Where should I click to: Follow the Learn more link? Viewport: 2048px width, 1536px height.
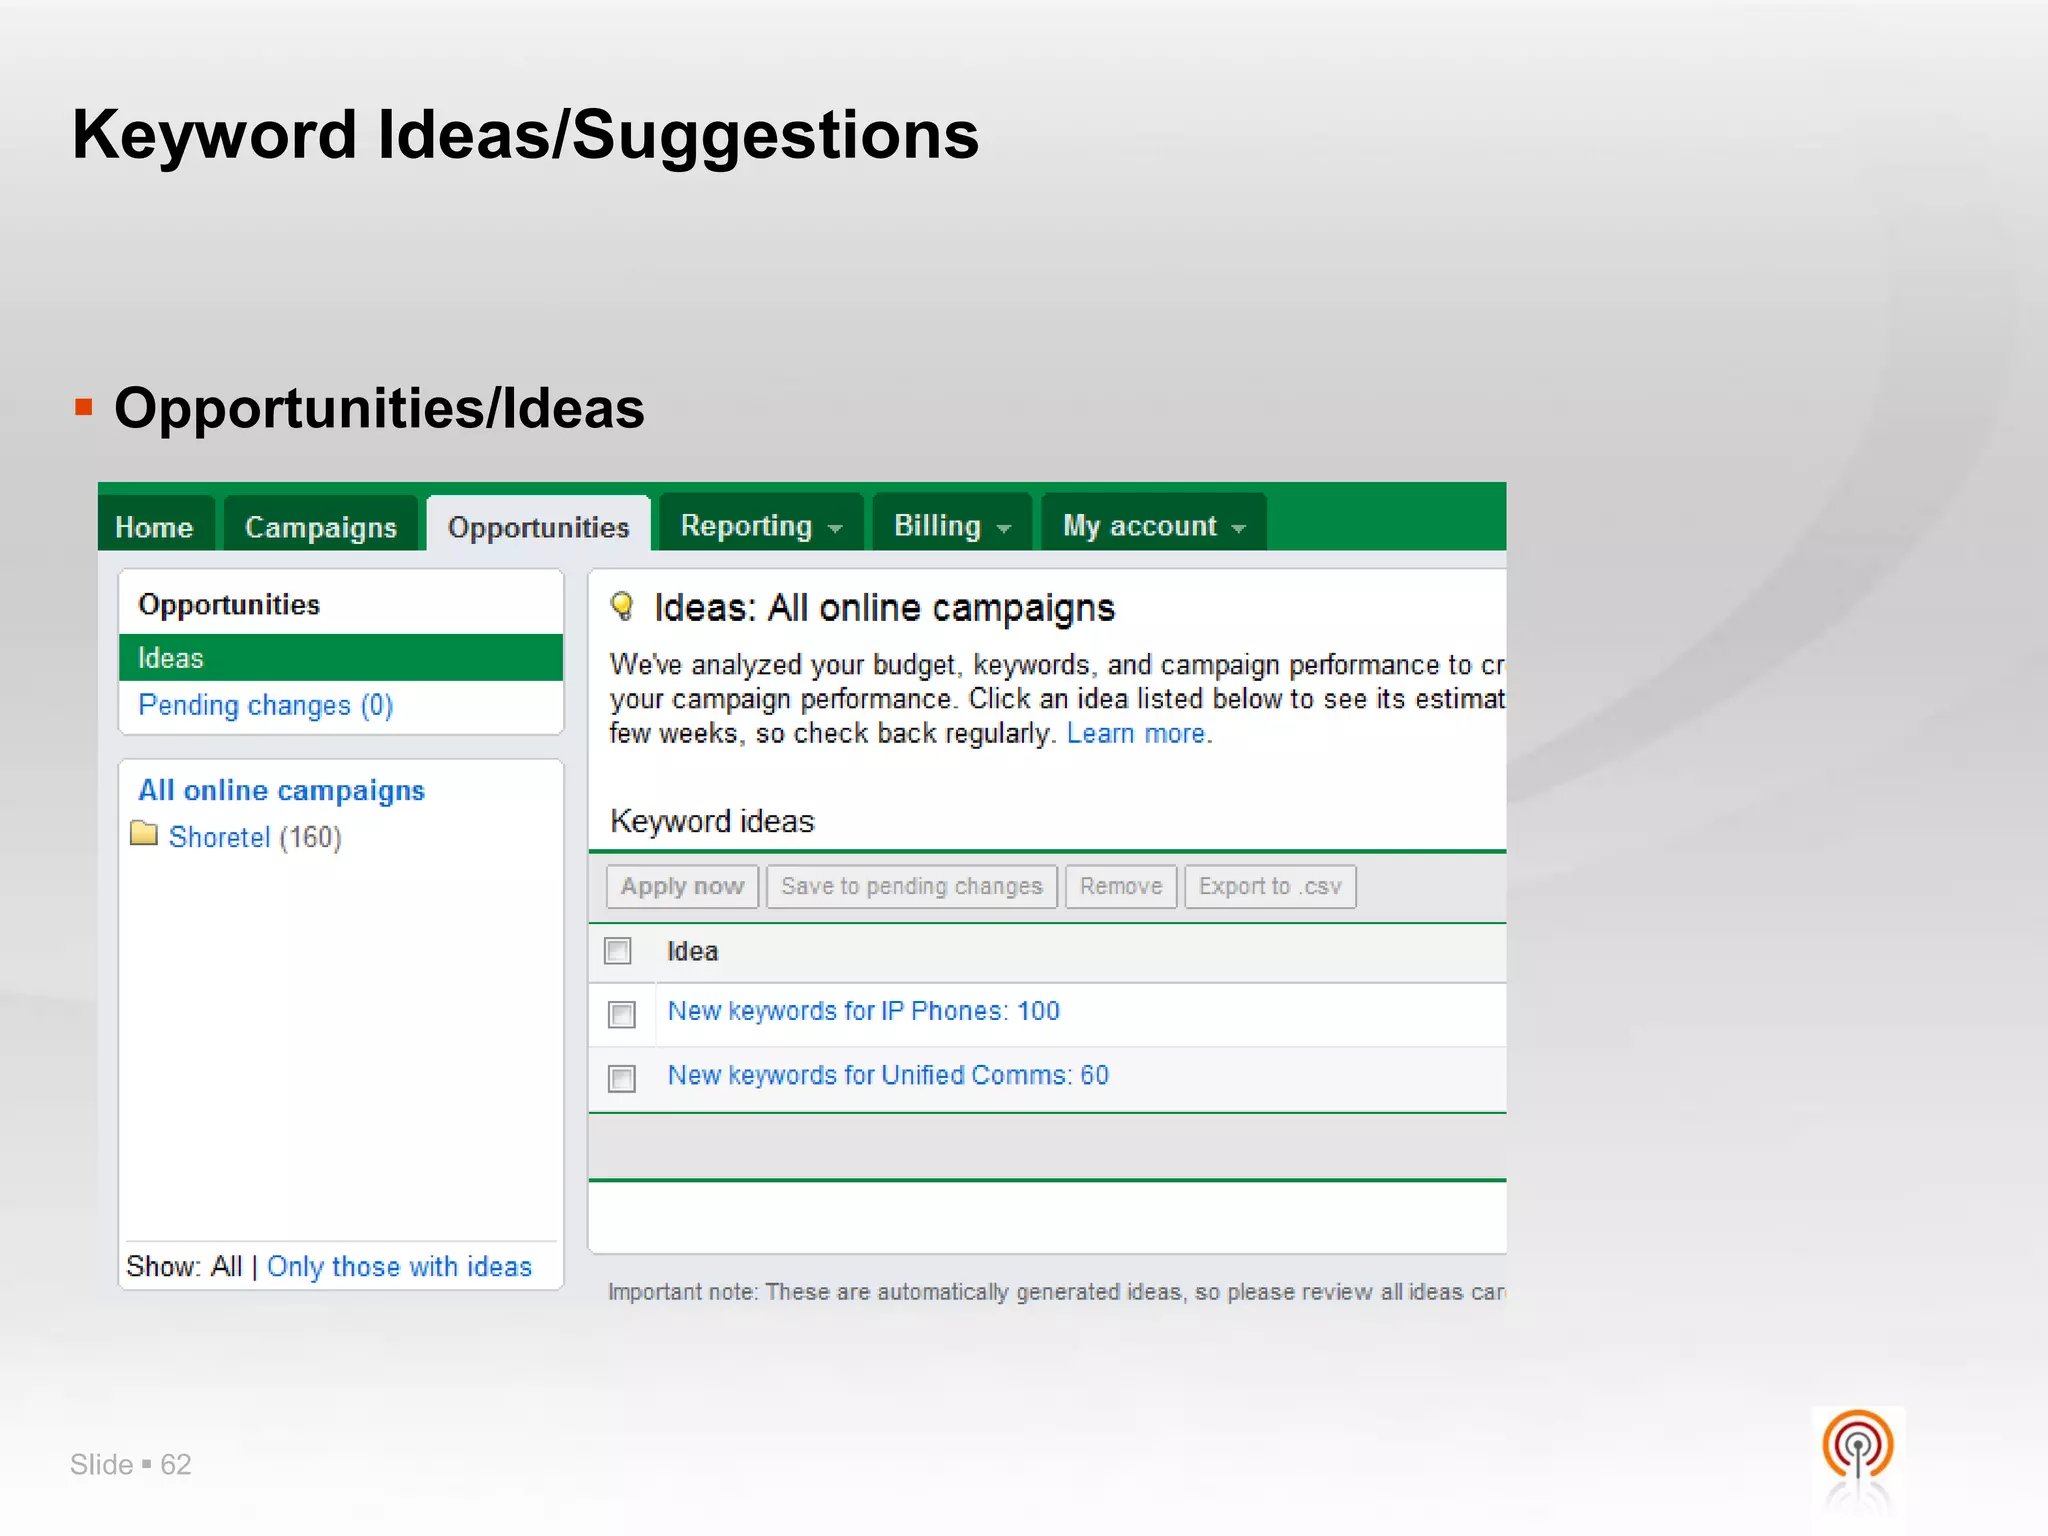click(x=1136, y=733)
